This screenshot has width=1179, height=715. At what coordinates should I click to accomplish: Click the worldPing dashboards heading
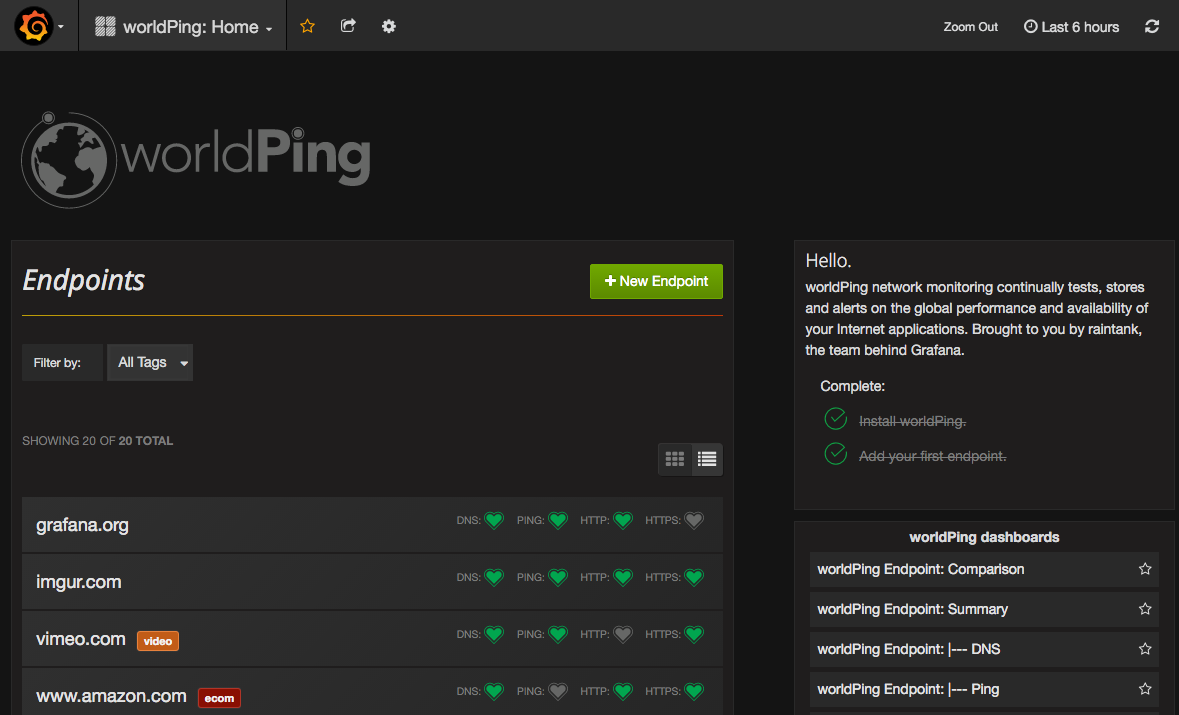[984, 537]
